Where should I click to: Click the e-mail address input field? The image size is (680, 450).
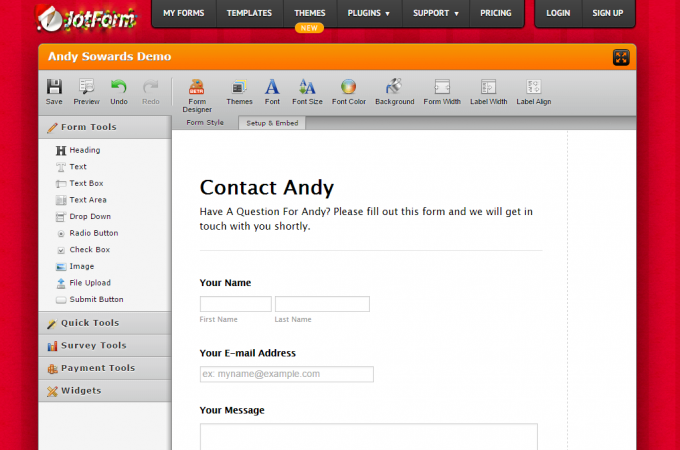tap(287, 374)
